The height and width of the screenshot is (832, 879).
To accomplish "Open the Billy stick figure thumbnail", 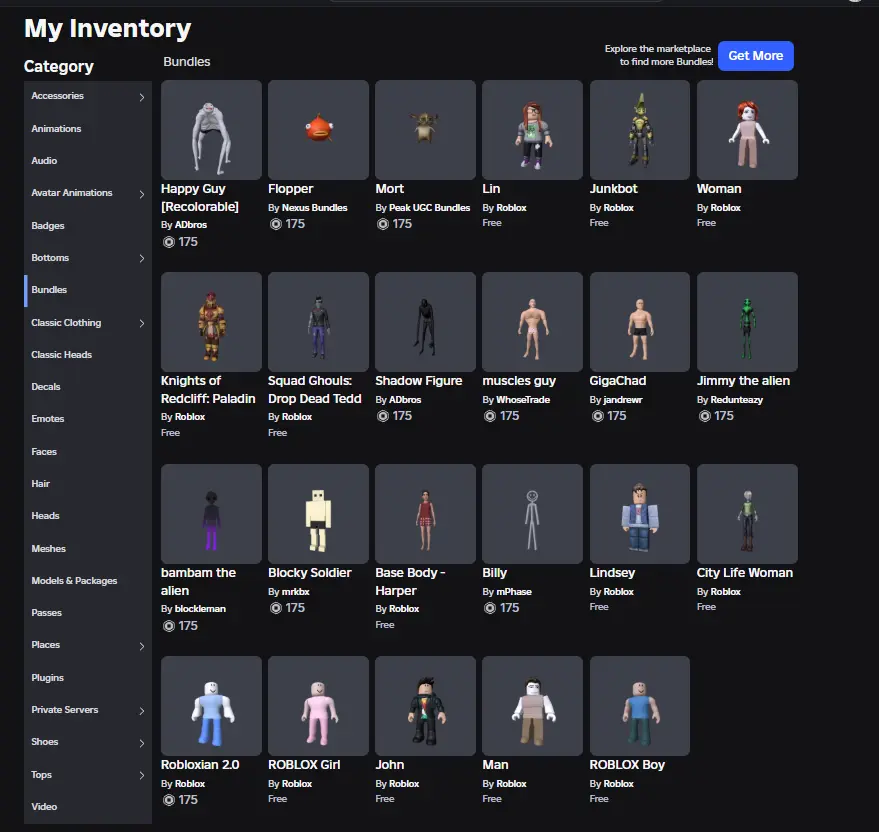I will tap(532, 514).
